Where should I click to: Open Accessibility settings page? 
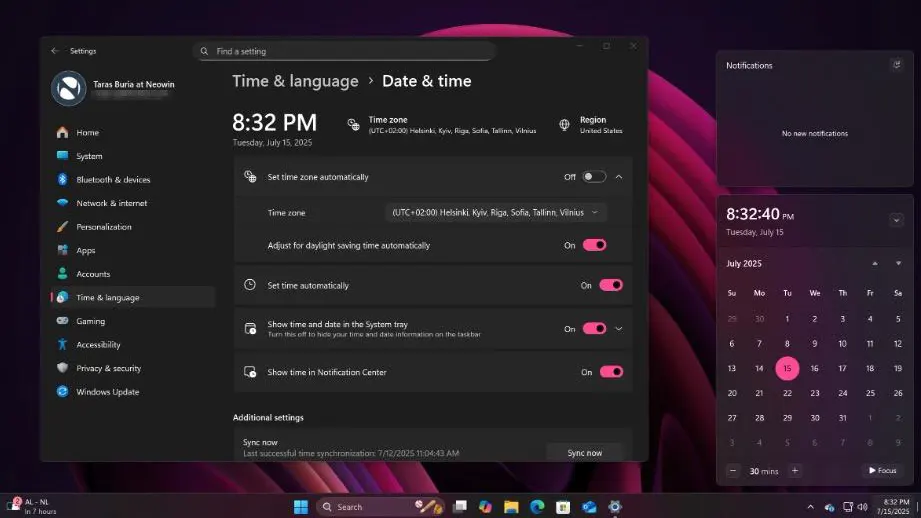tap(133, 344)
